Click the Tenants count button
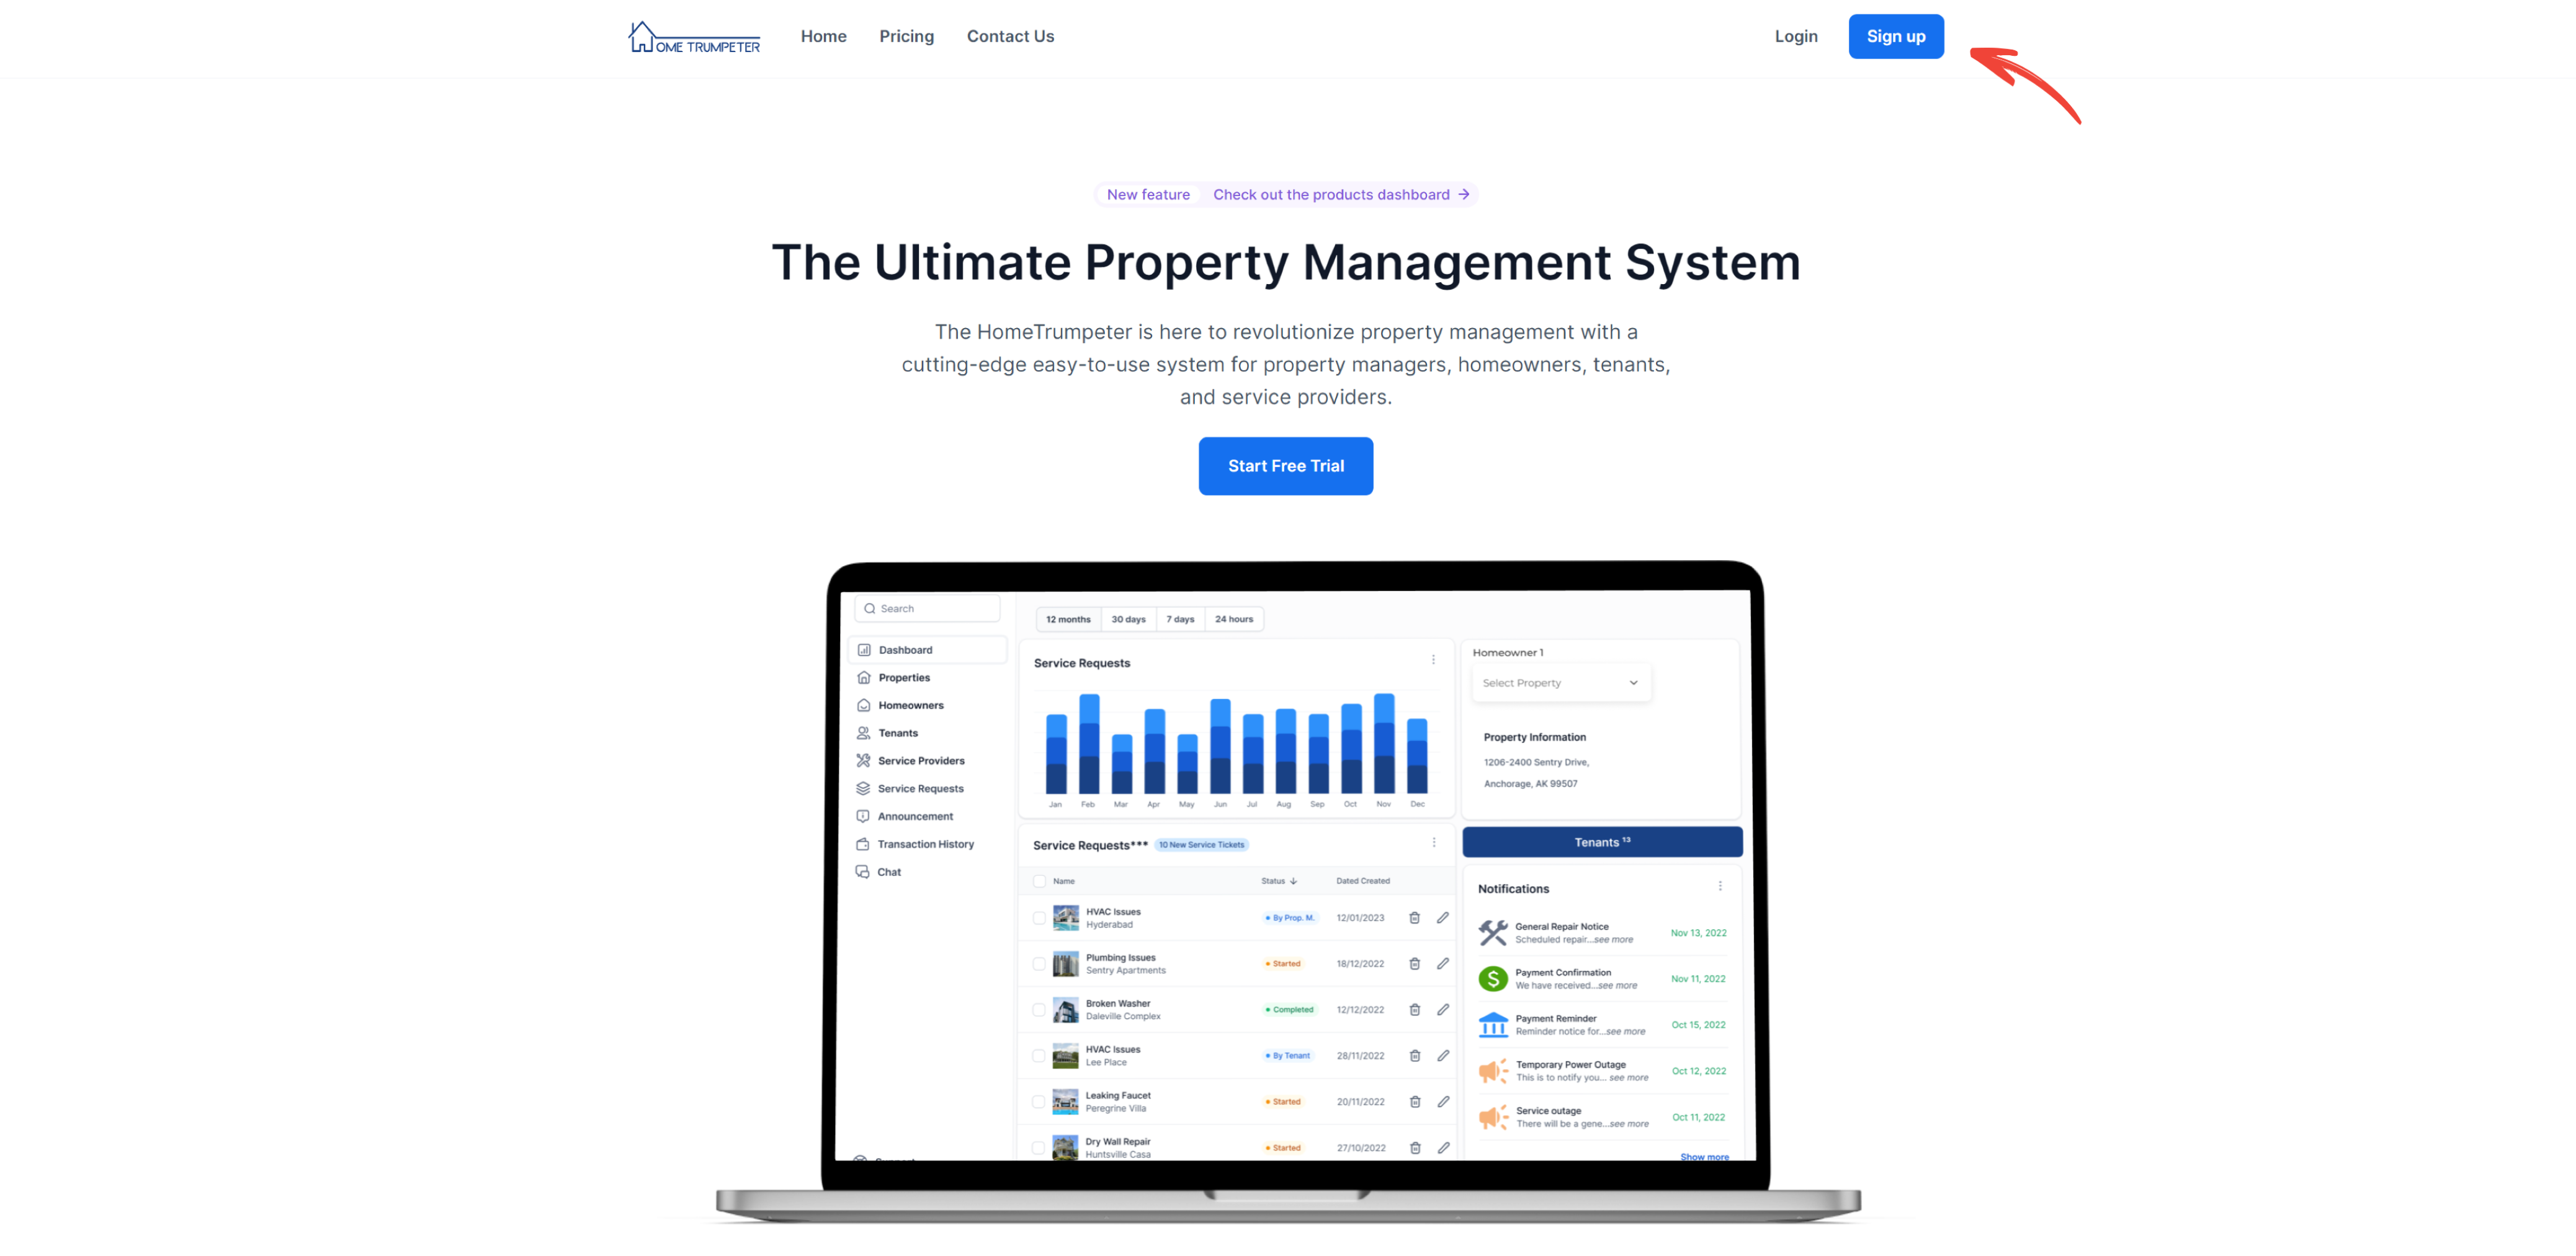Image resolution: width=2576 pixels, height=1256 pixels. pyautogui.click(x=1602, y=840)
